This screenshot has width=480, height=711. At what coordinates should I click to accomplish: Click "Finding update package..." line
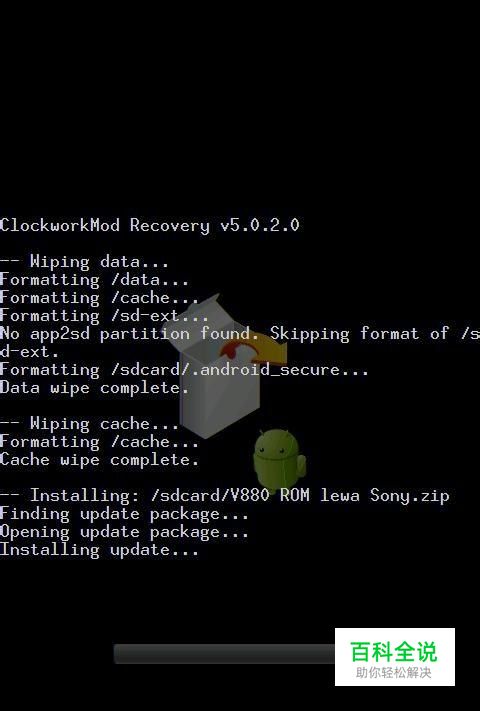(x=124, y=514)
